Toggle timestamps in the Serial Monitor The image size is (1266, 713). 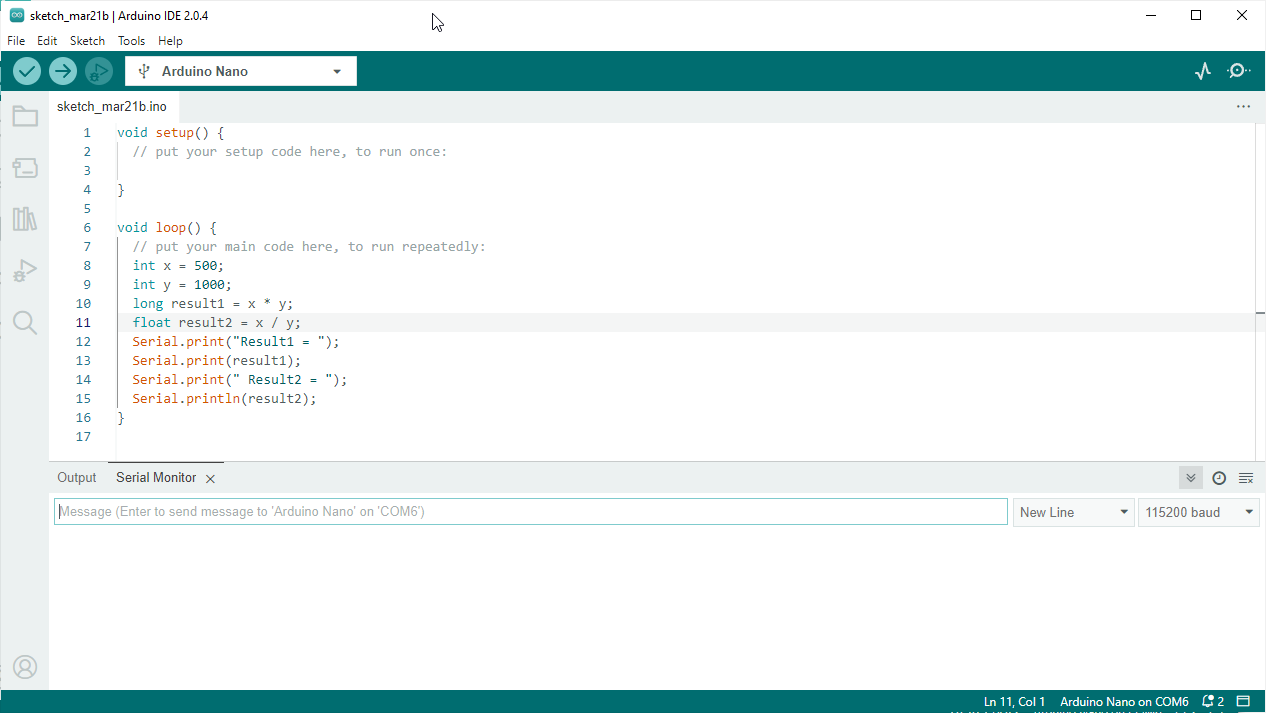click(x=1219, y=478)
